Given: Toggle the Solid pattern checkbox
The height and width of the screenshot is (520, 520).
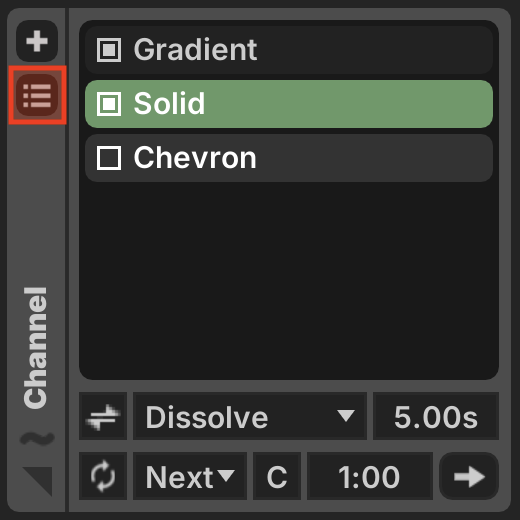Looking at the screenshot, I should click(109, 104).
